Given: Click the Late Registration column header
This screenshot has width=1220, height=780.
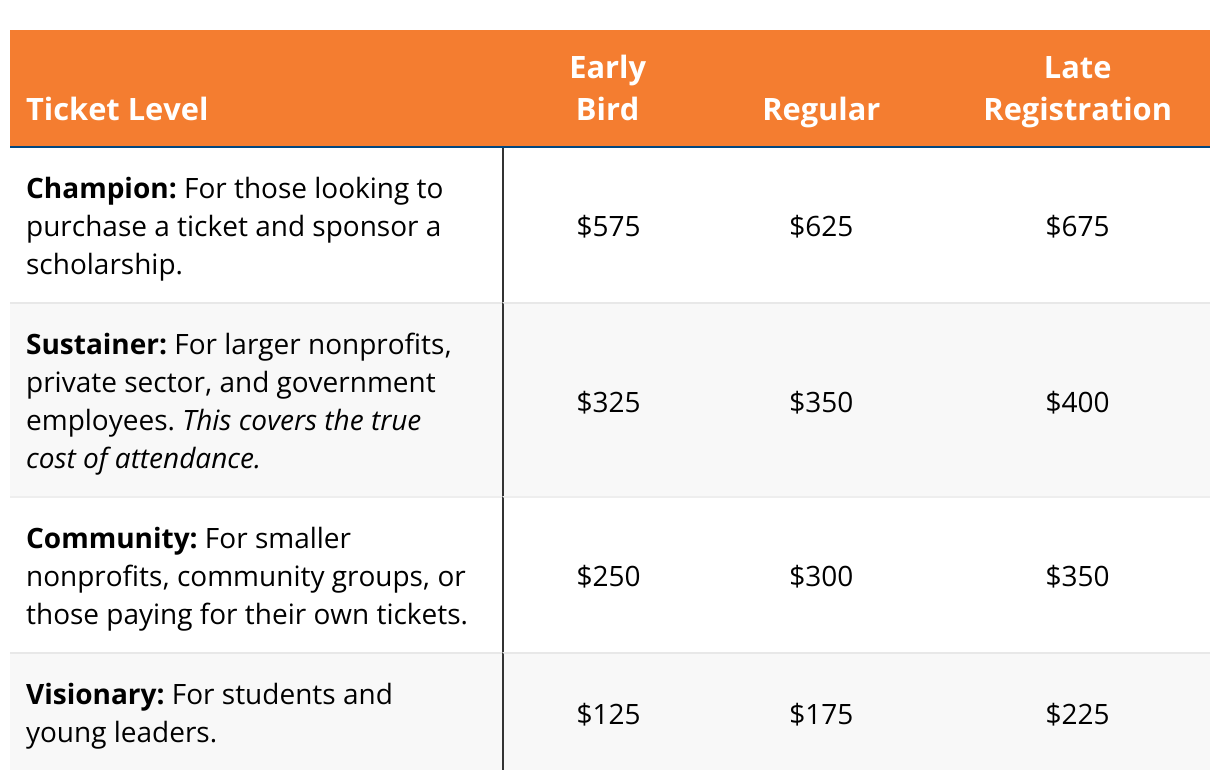Looking at the screenshot, I should pos(1077,88).
